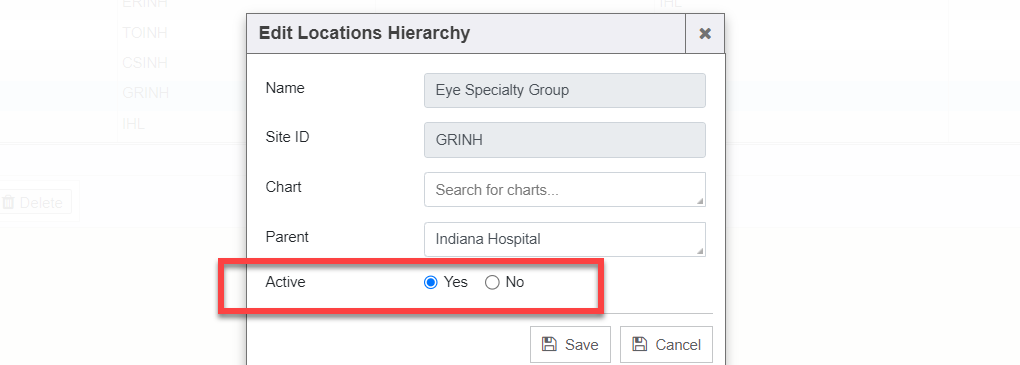
Task: Select the No radio for Active
Action: pyautogui.click(x=492, y=282)
